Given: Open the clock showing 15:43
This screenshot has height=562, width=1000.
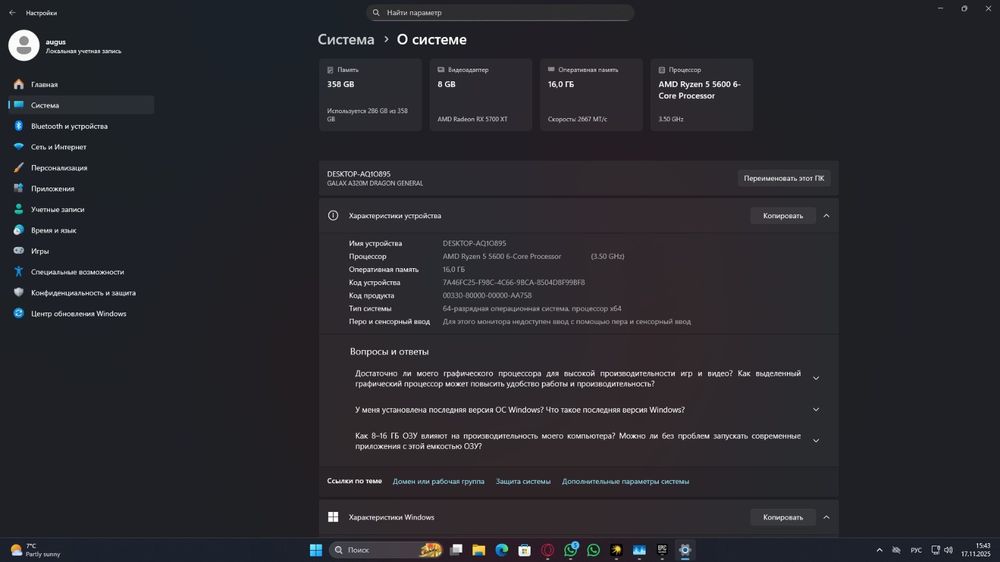Looking at the screenshot, I should 976,550.
